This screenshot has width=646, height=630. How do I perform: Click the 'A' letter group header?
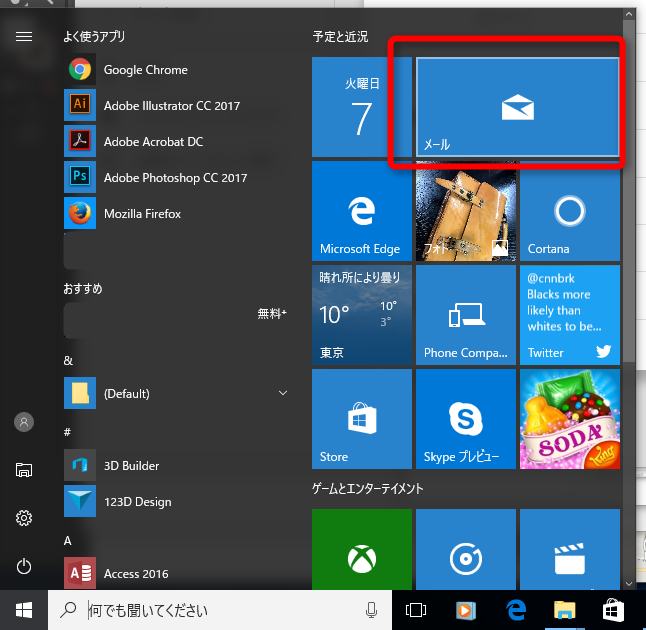(68, 541)
